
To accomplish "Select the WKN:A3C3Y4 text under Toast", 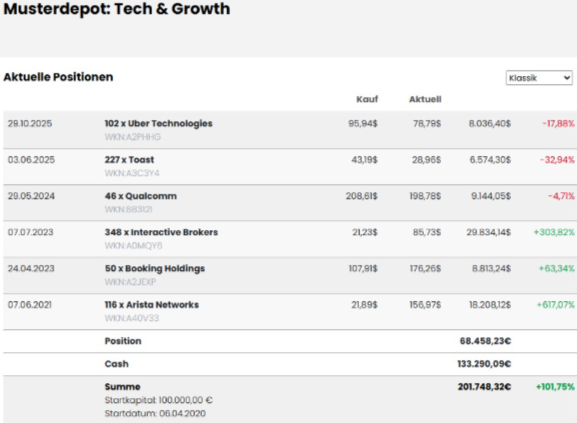I will tap(132, 173).
